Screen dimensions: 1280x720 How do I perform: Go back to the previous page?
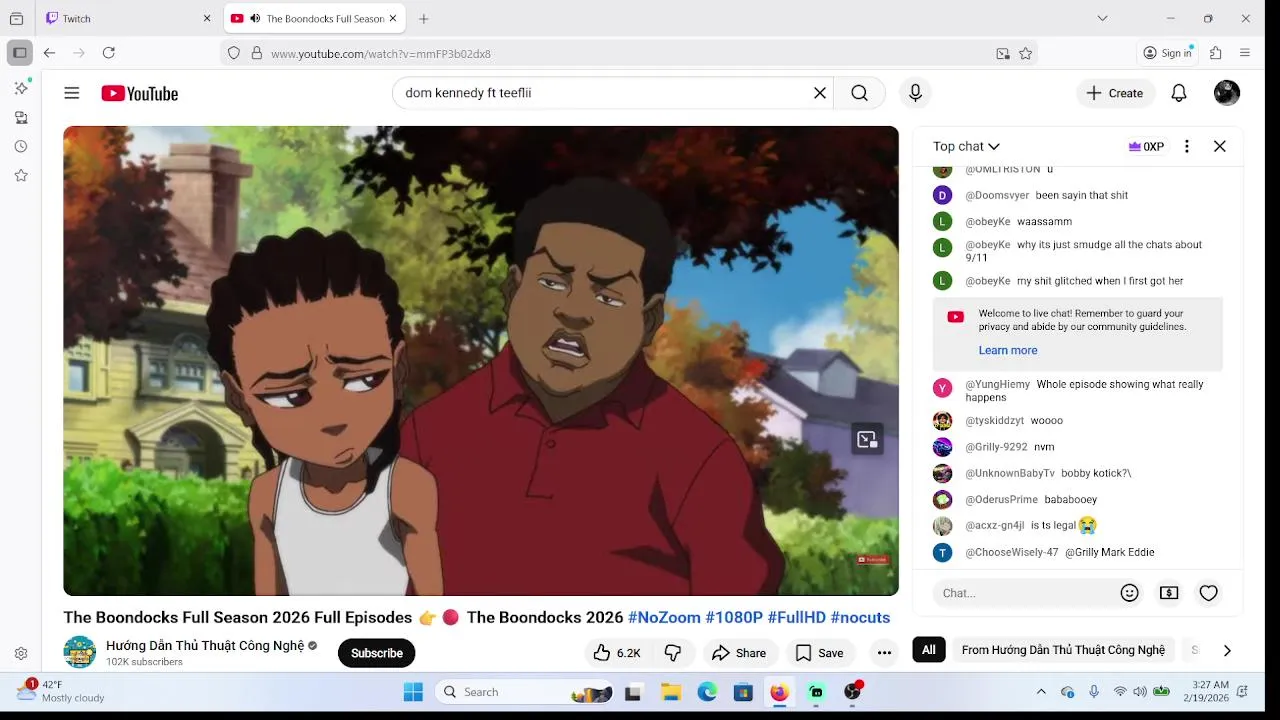49,53
